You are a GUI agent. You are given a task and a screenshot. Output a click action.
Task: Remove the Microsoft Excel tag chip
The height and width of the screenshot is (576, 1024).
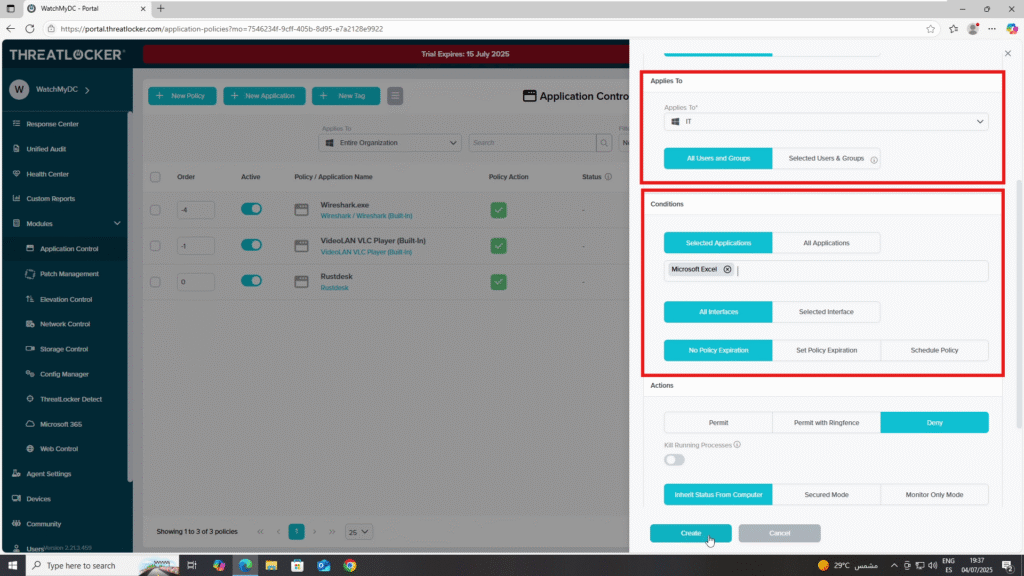[727, 269]
